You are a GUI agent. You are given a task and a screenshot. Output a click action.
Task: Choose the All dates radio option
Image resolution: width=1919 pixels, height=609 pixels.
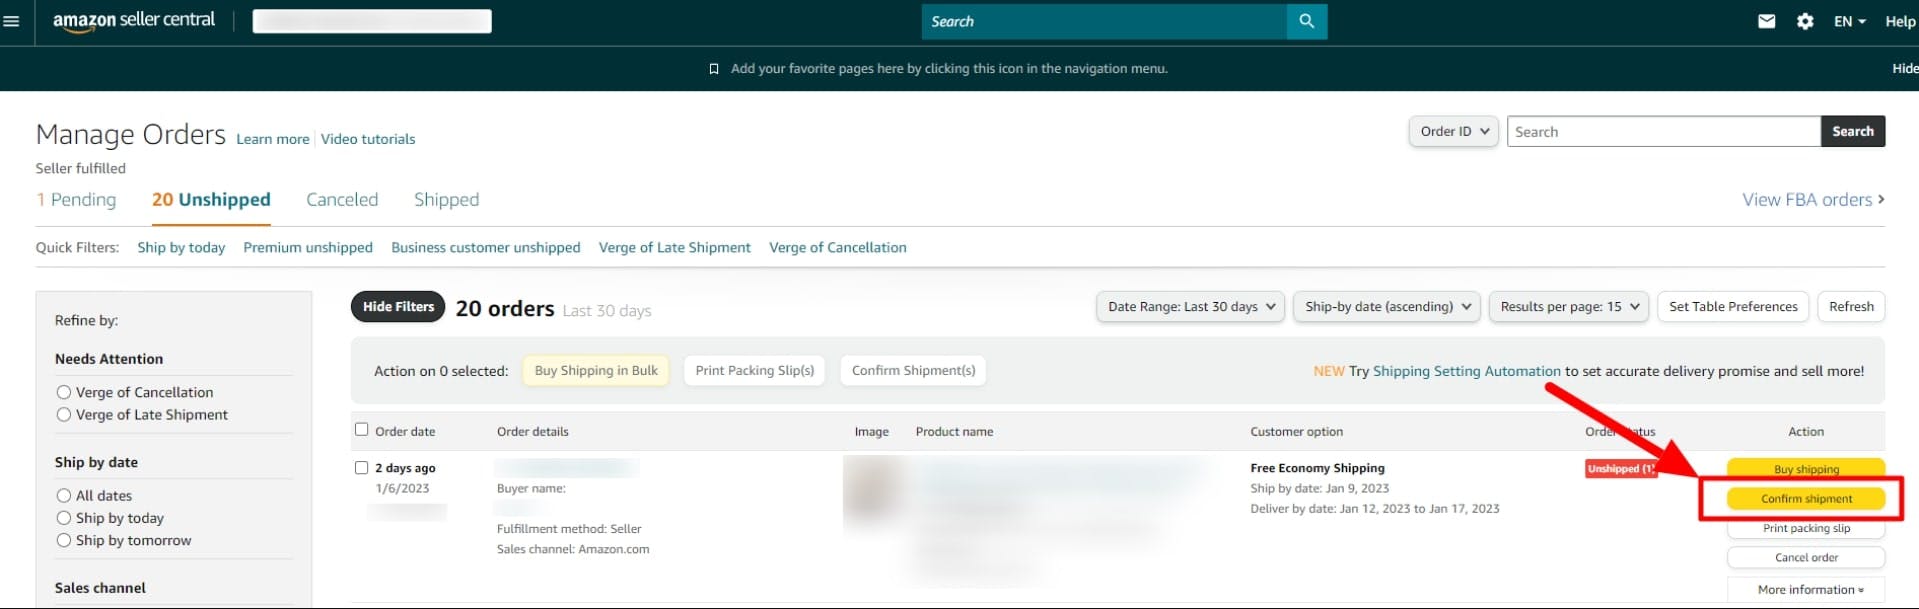(64, 495)
